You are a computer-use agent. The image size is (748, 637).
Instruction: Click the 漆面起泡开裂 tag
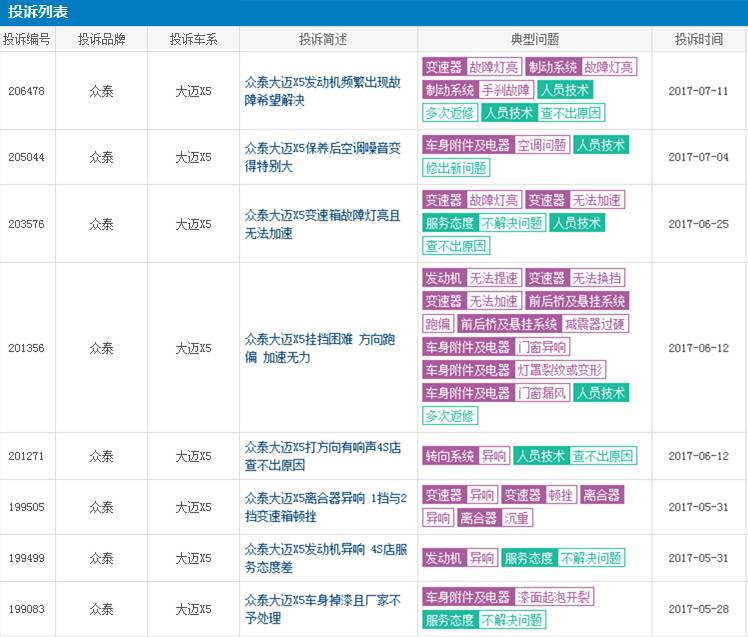[554, 597]
